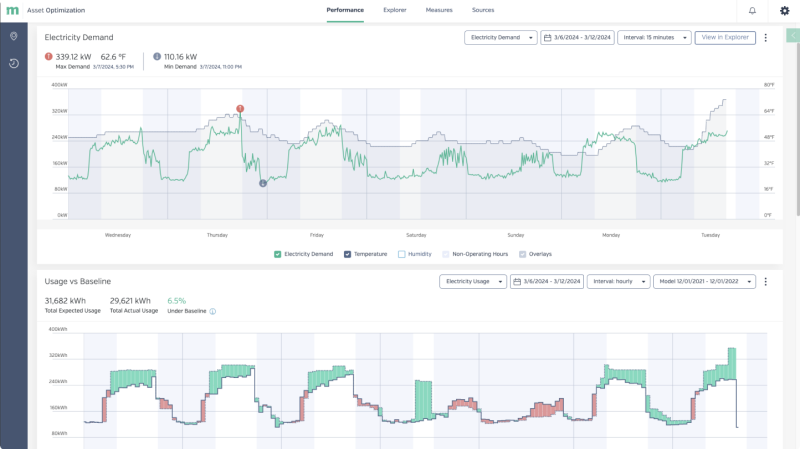Viewport: 800px width, 449px height.
Task: Click the 6.5% under baseline value
Action: click(177, 301)
